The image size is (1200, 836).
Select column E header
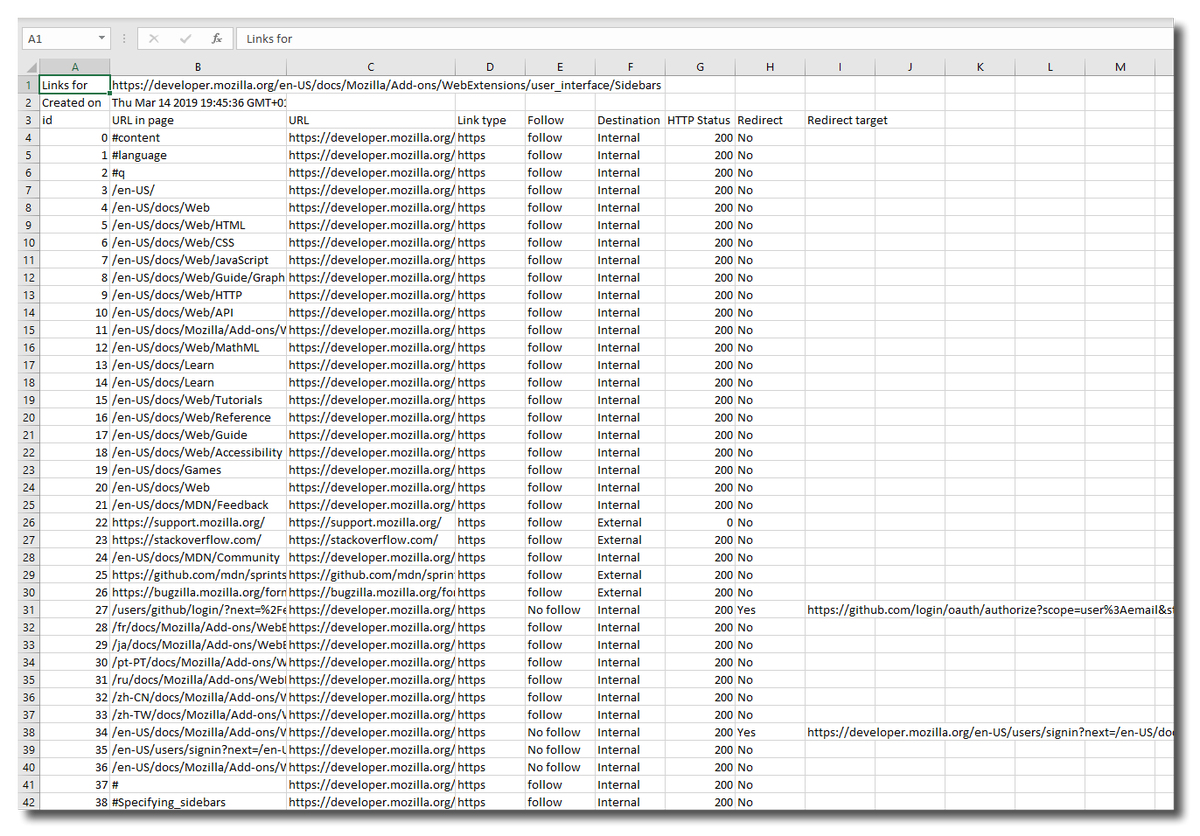(560, 67)
